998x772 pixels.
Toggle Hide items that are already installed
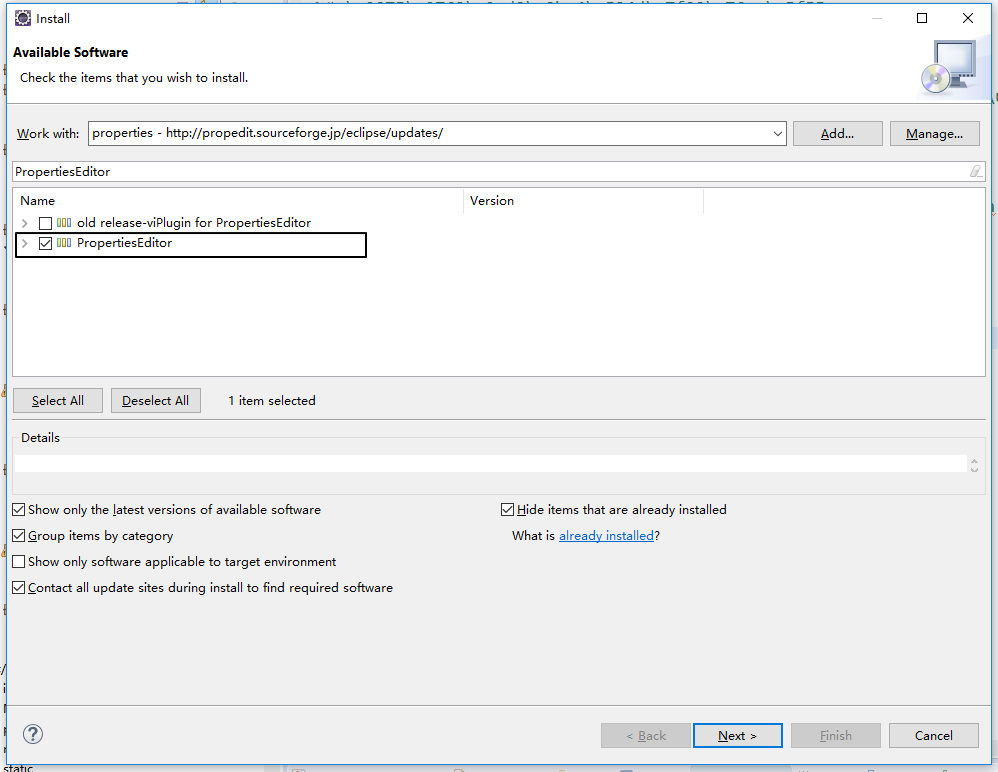coord(508,510)
